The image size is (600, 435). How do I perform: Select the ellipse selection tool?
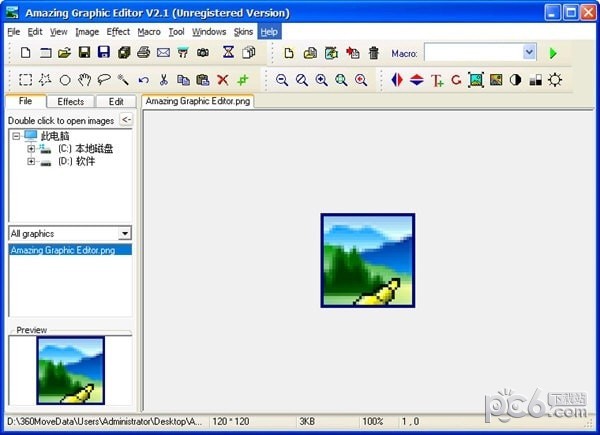coord(65,80)
